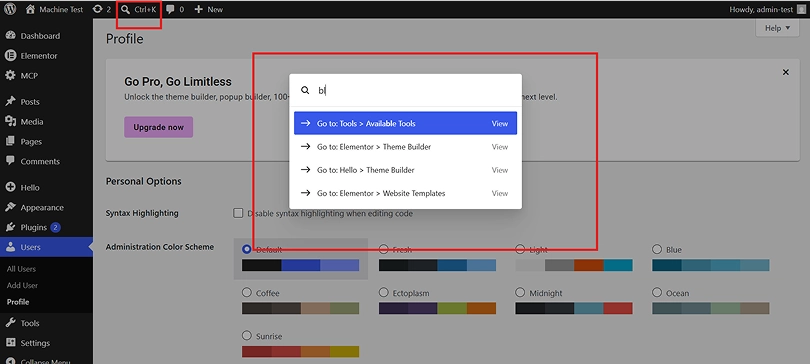Open the Tools wrench icon
Viewport: 810px width, 364px height.
coord(10,323)
